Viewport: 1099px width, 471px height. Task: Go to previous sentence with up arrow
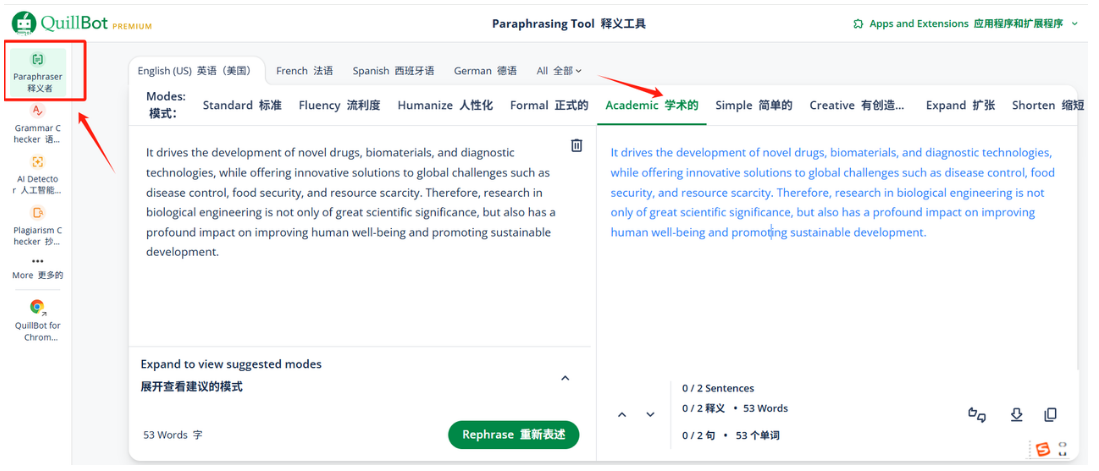point(622,415)
